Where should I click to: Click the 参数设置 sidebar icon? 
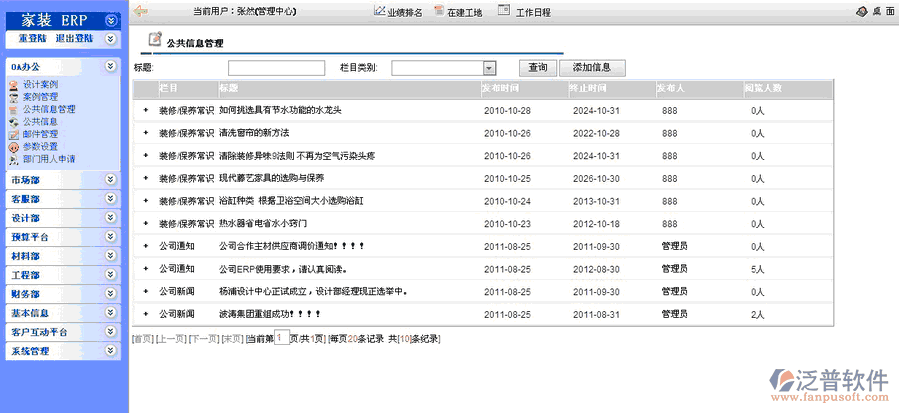click(x=14, y=147)
